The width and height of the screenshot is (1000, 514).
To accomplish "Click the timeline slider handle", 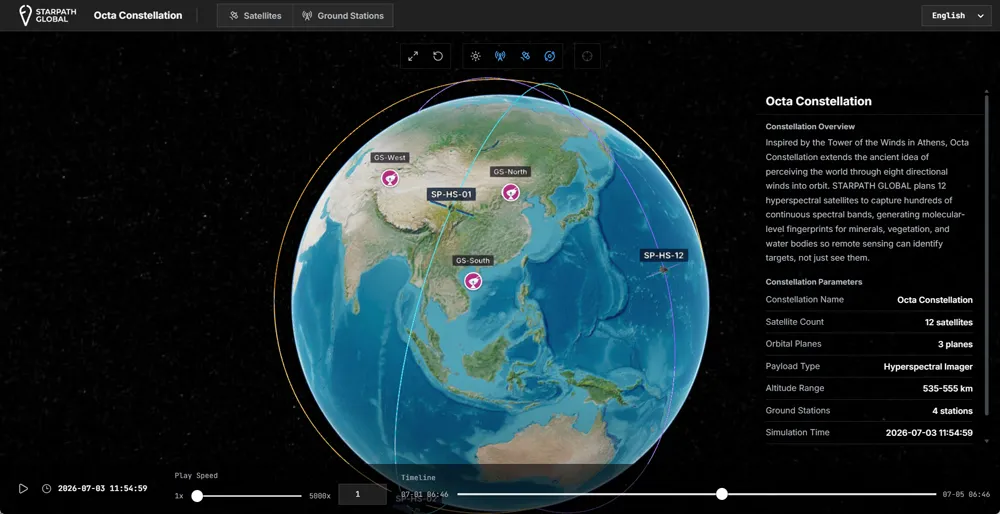I will [721, 494].
